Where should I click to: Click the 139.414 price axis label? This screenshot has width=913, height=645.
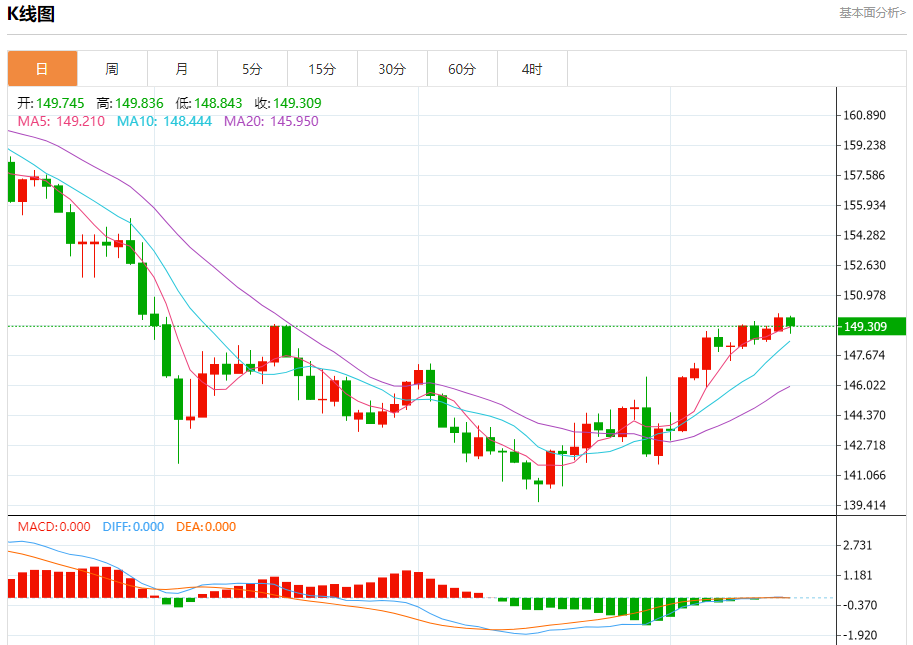pos(865,505)
